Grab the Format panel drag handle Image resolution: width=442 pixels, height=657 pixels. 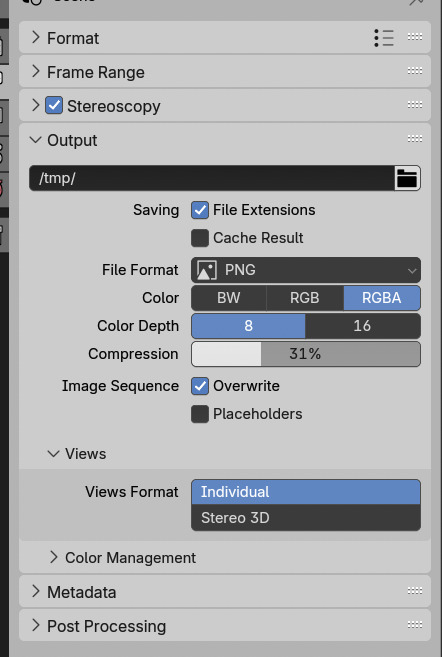coord(414,37)
